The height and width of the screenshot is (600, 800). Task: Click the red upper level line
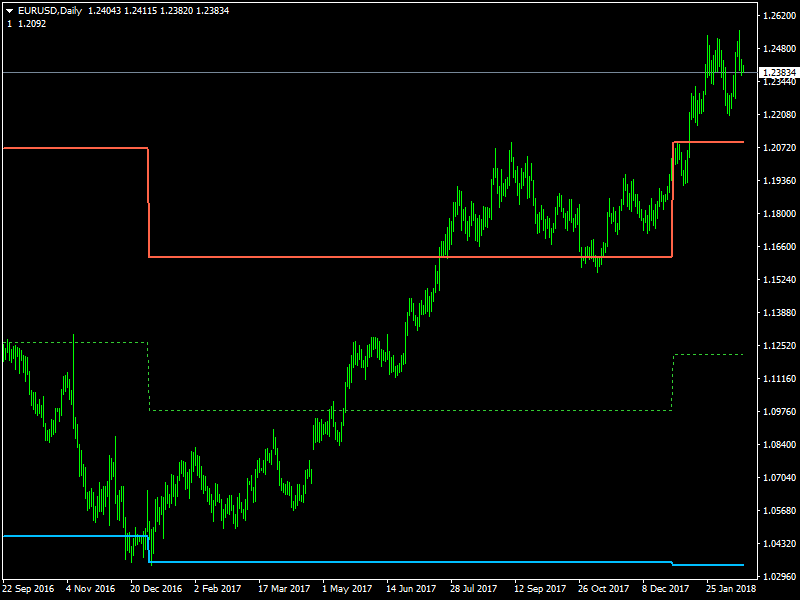[400, 257]
